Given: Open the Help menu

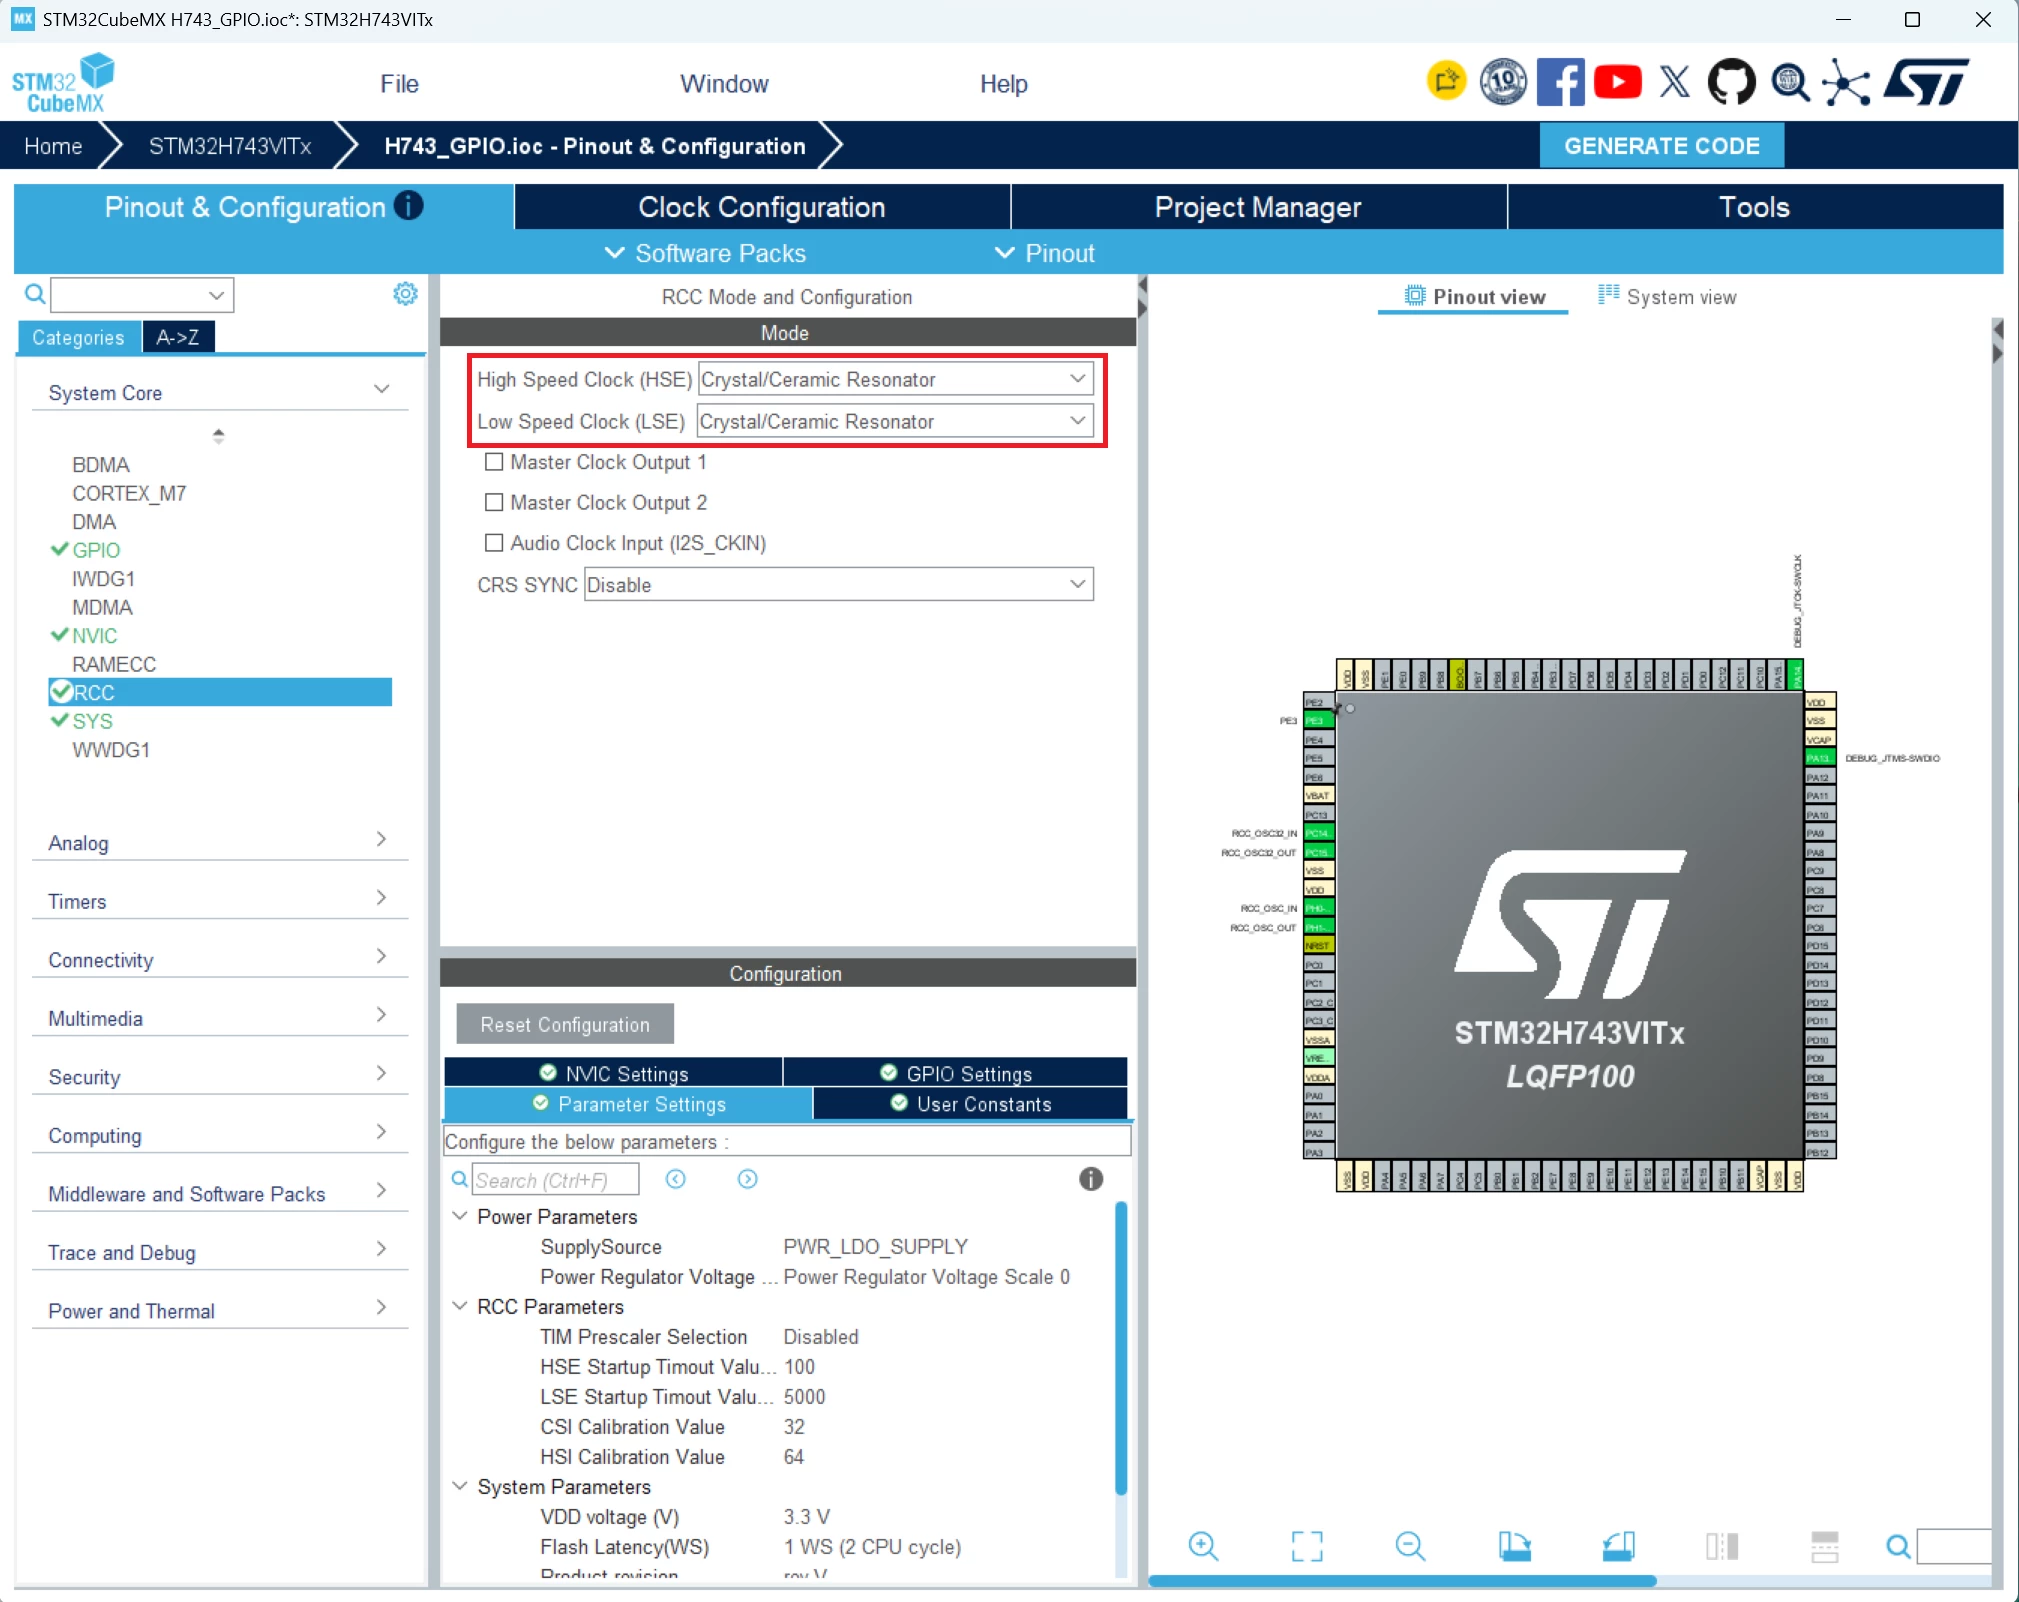Looking at the screenshot, I should [x=1003, y=84].
